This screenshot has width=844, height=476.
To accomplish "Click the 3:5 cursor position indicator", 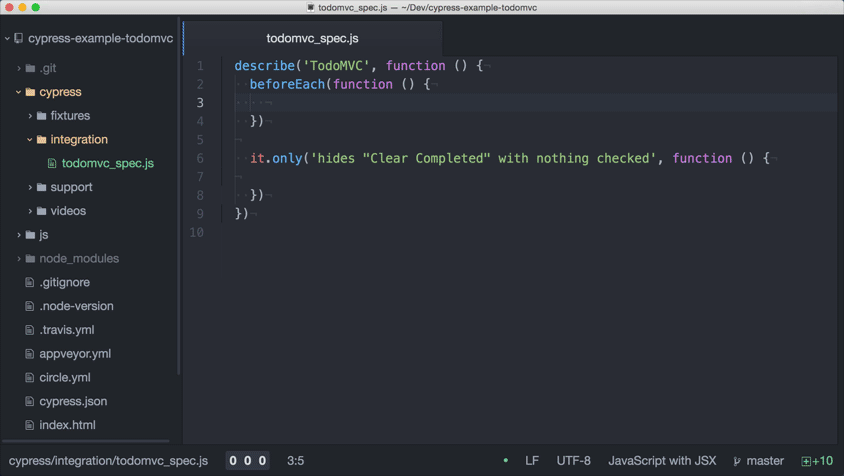I will [296, 461].
